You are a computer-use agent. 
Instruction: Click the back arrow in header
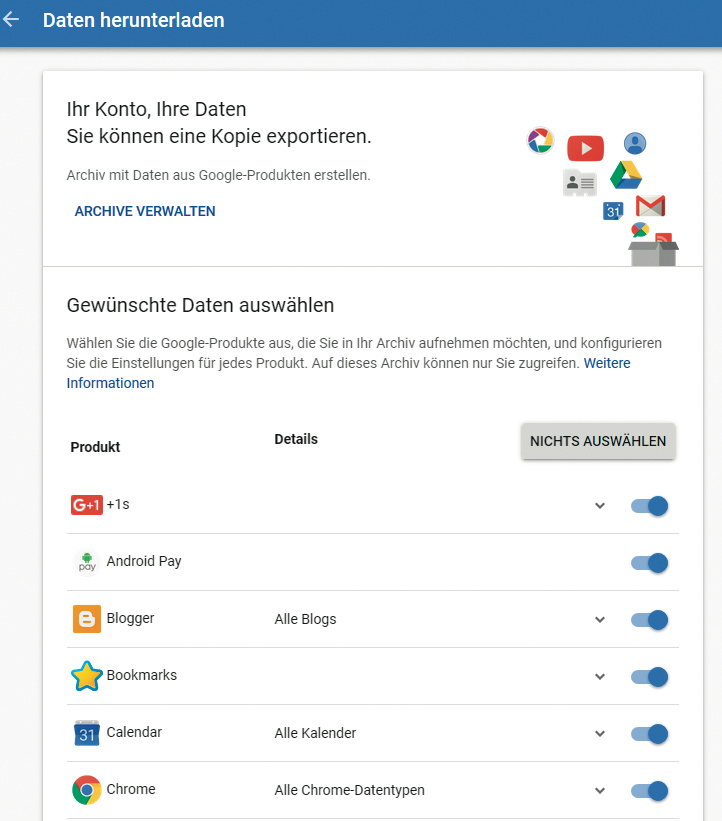[12, 20]
